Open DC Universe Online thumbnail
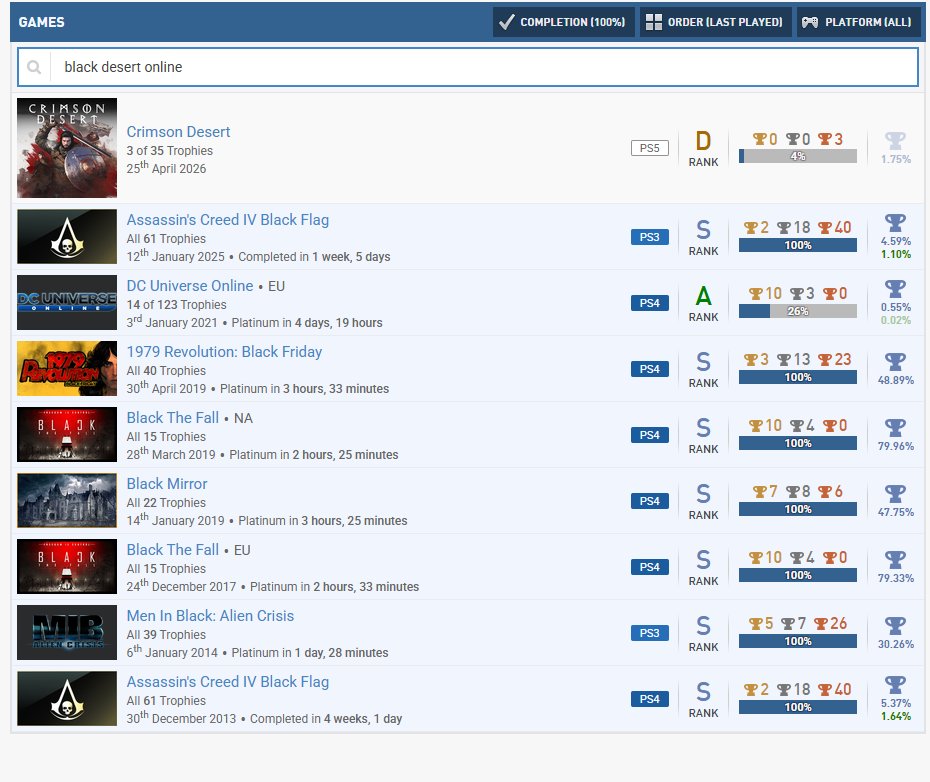 67,303
